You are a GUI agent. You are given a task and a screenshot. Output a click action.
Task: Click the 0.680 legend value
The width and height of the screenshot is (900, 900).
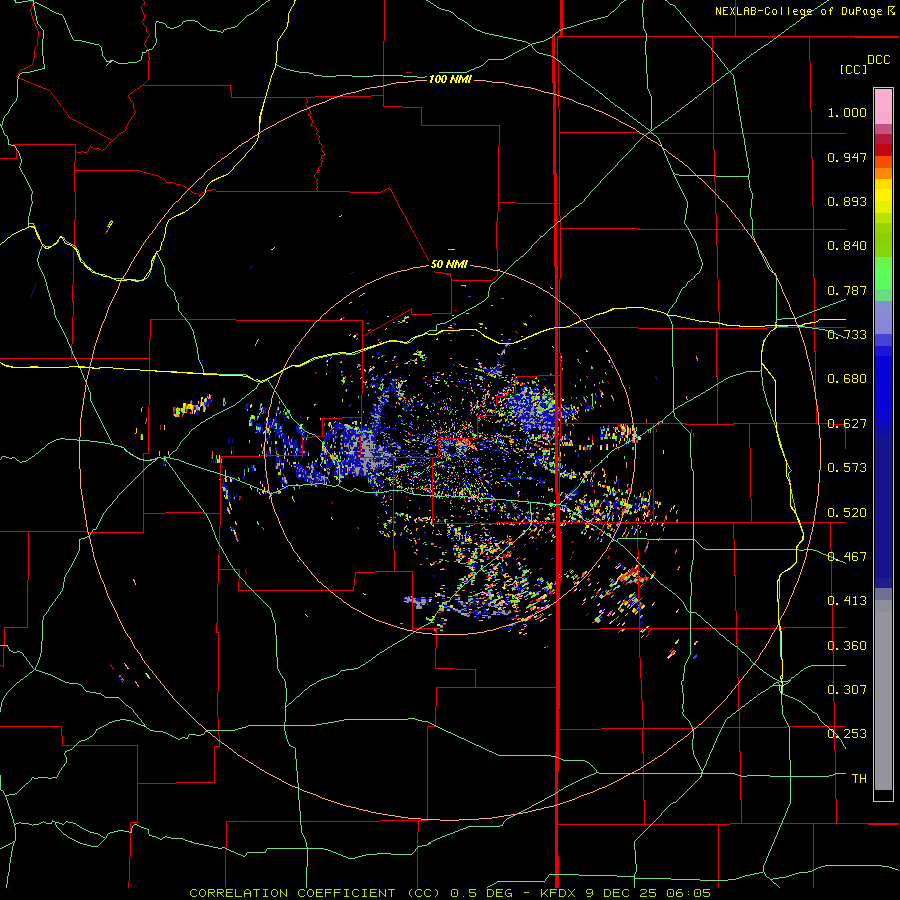[847, 379]
